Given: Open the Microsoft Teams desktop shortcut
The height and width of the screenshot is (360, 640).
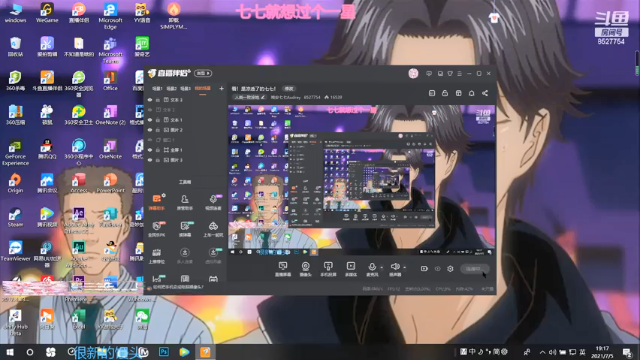Looking at the screenshot, I should click(x=110, y=50).
